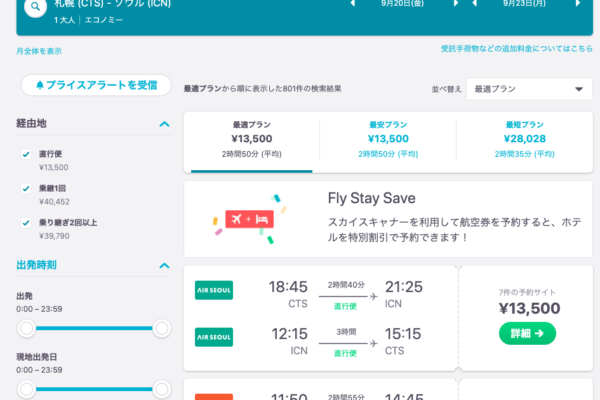Open the 月全体を表示 link
This screenshot has height=400, width=600.
[x=39, y=51]
